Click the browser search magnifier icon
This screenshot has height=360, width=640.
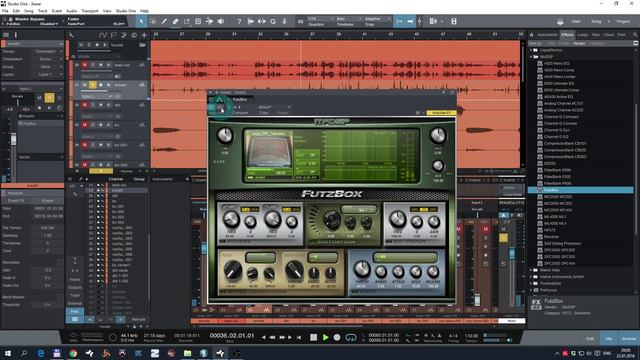tap(635, 35)
